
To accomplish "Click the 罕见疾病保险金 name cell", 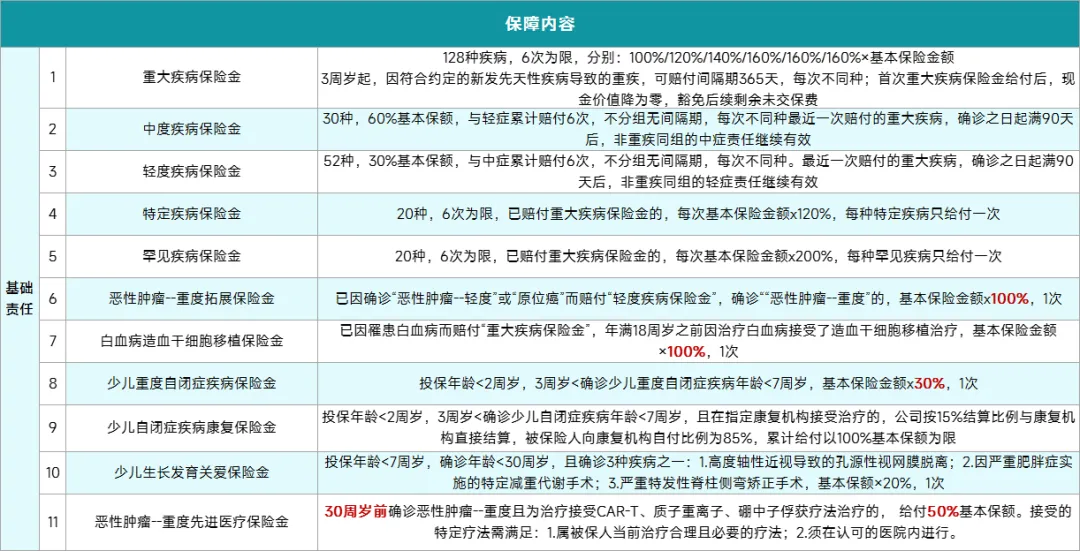I will point(192,256).
